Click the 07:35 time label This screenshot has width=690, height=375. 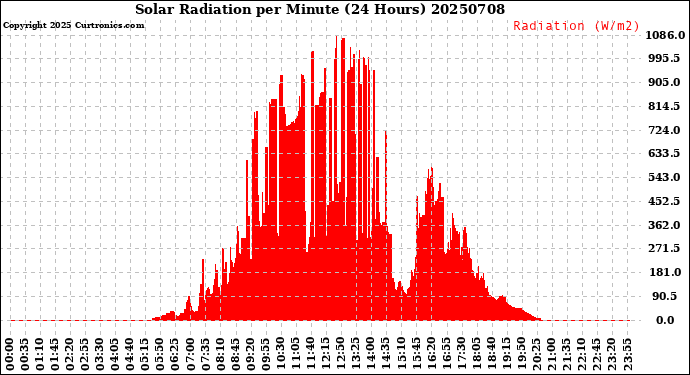(206, 355)
